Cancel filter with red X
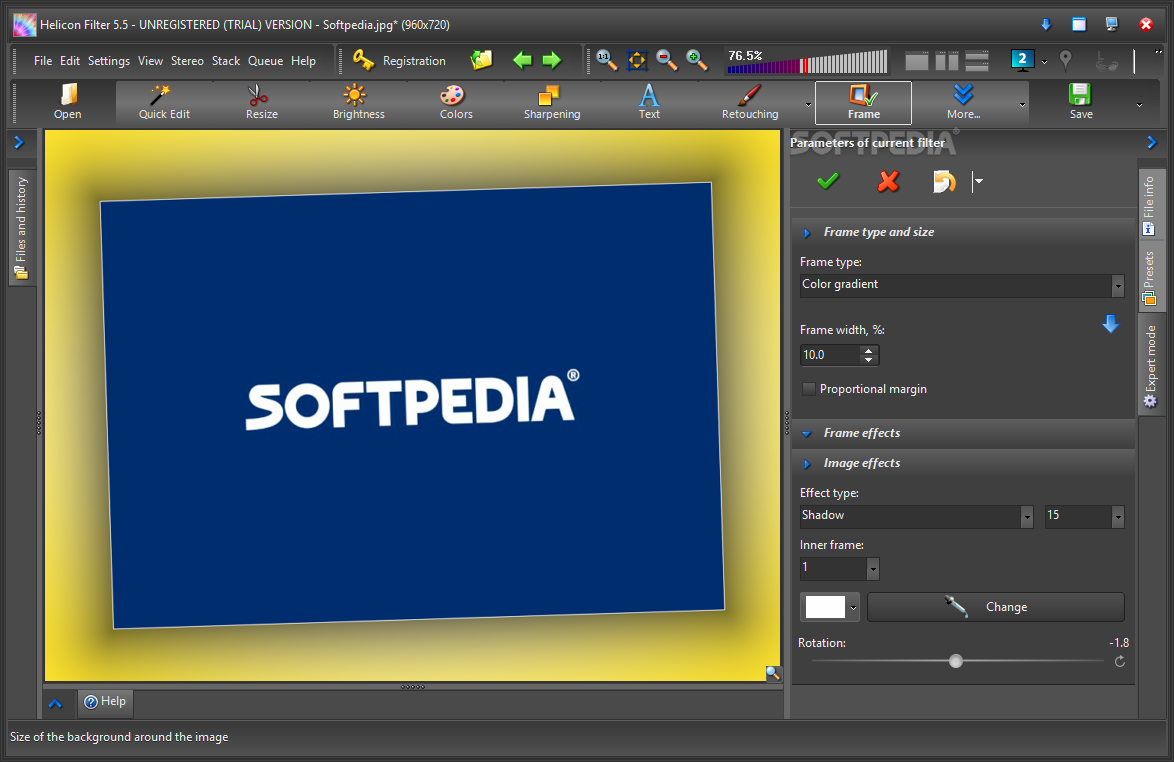Screen dimensions: 1174x762 887,181
